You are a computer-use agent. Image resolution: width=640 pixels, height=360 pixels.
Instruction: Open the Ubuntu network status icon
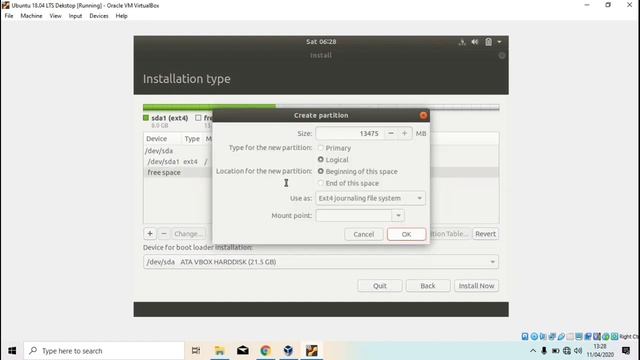pos(462,42)
